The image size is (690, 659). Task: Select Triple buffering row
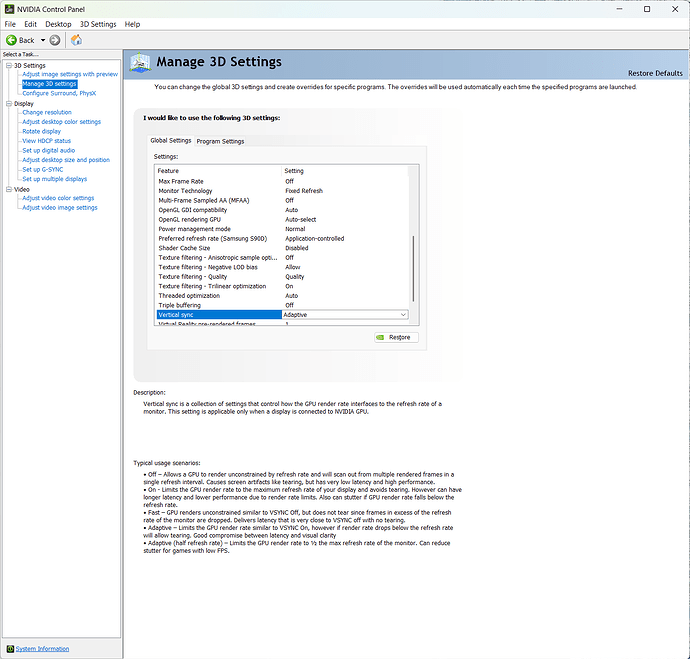pos(282,305)
